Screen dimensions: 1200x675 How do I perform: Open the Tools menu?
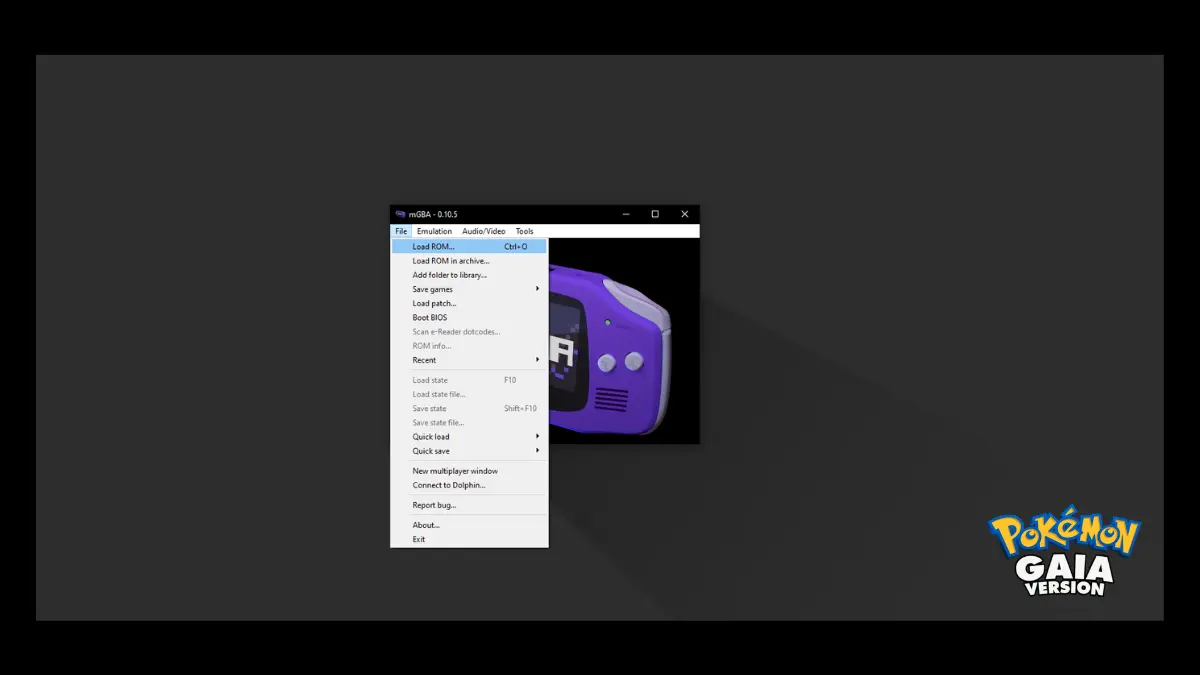pyautogui.click(x=524, y=231)
